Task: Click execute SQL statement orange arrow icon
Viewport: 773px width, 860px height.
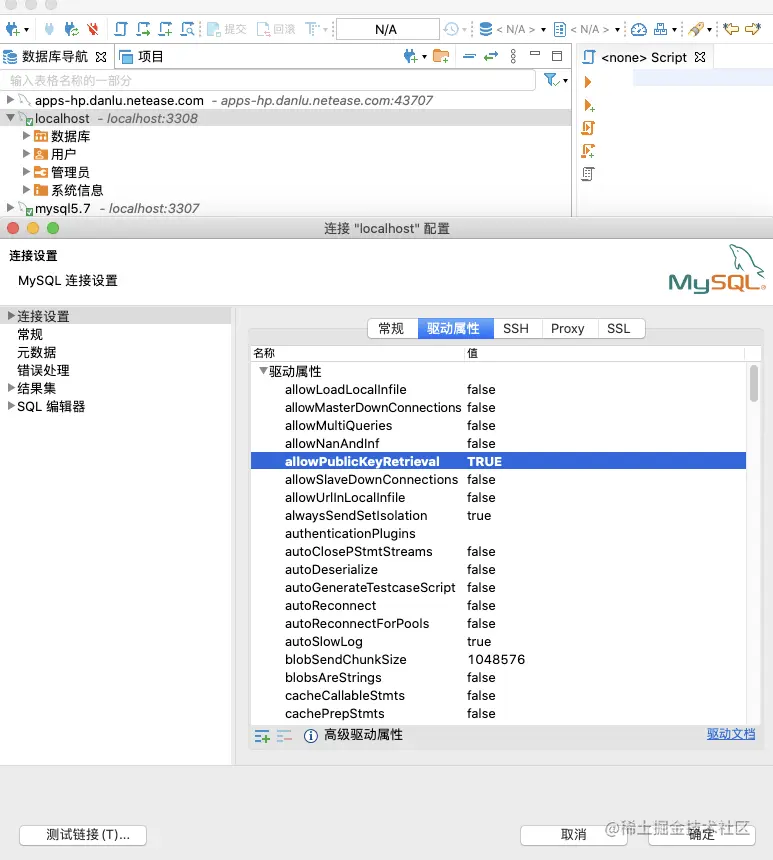Action: coord(588,82)
